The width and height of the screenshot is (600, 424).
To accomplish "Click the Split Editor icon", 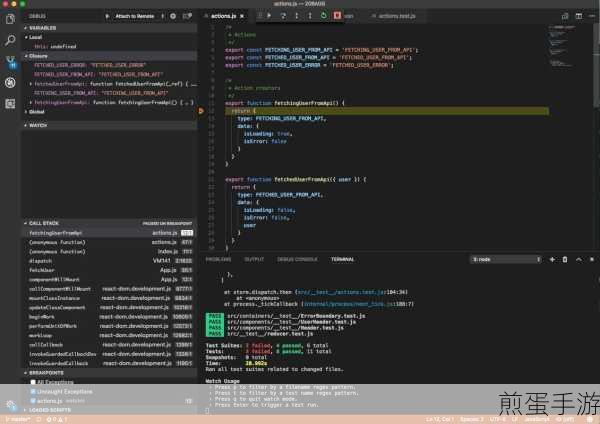I will (x=579, y=16).
